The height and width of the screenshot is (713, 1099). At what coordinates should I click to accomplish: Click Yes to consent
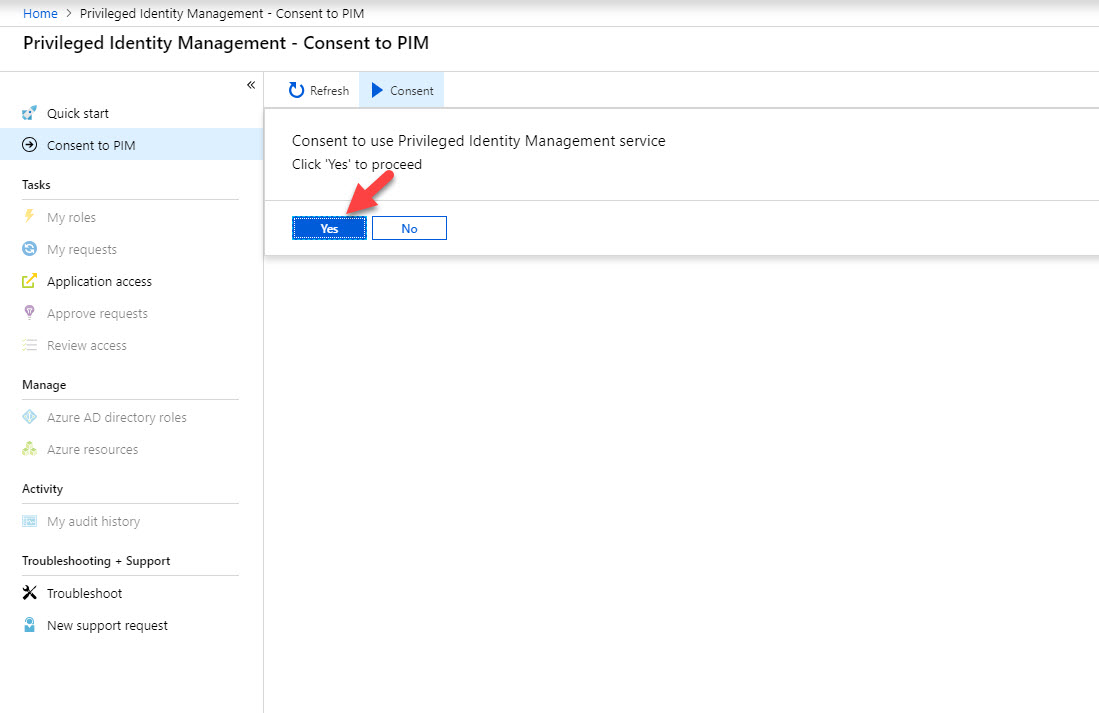[x=329, y=228]
